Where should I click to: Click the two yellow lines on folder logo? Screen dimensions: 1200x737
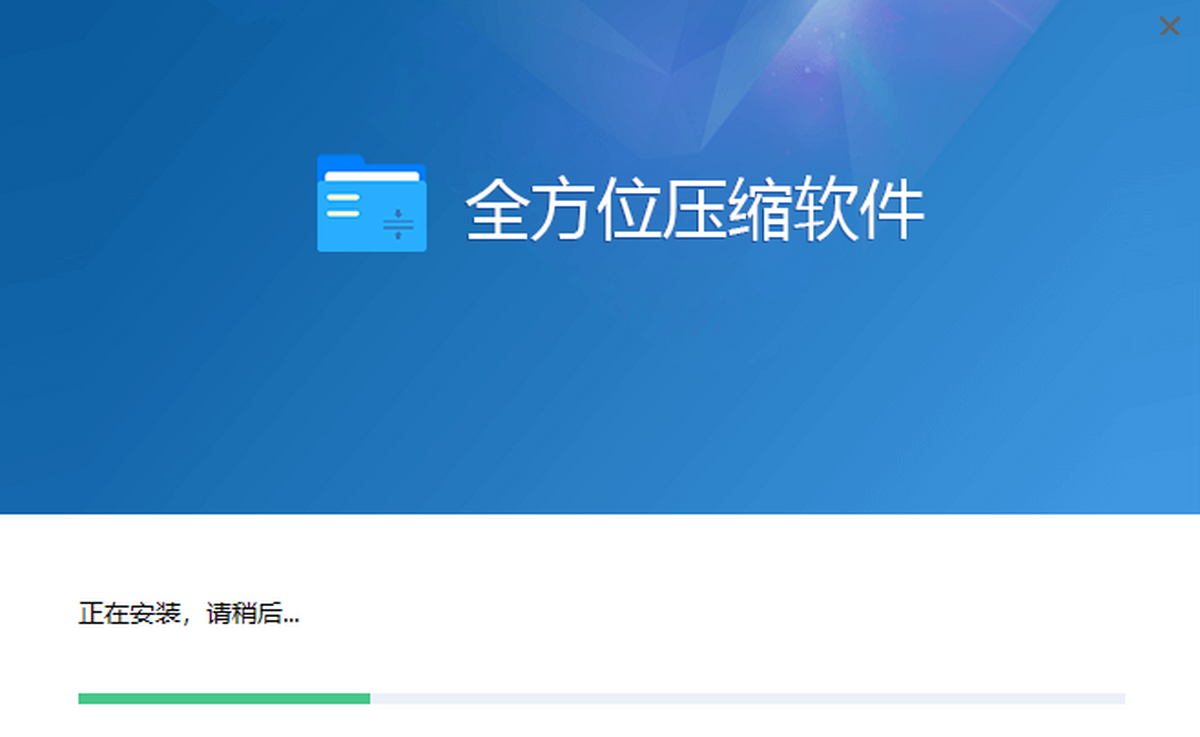[x=342, y=206]
